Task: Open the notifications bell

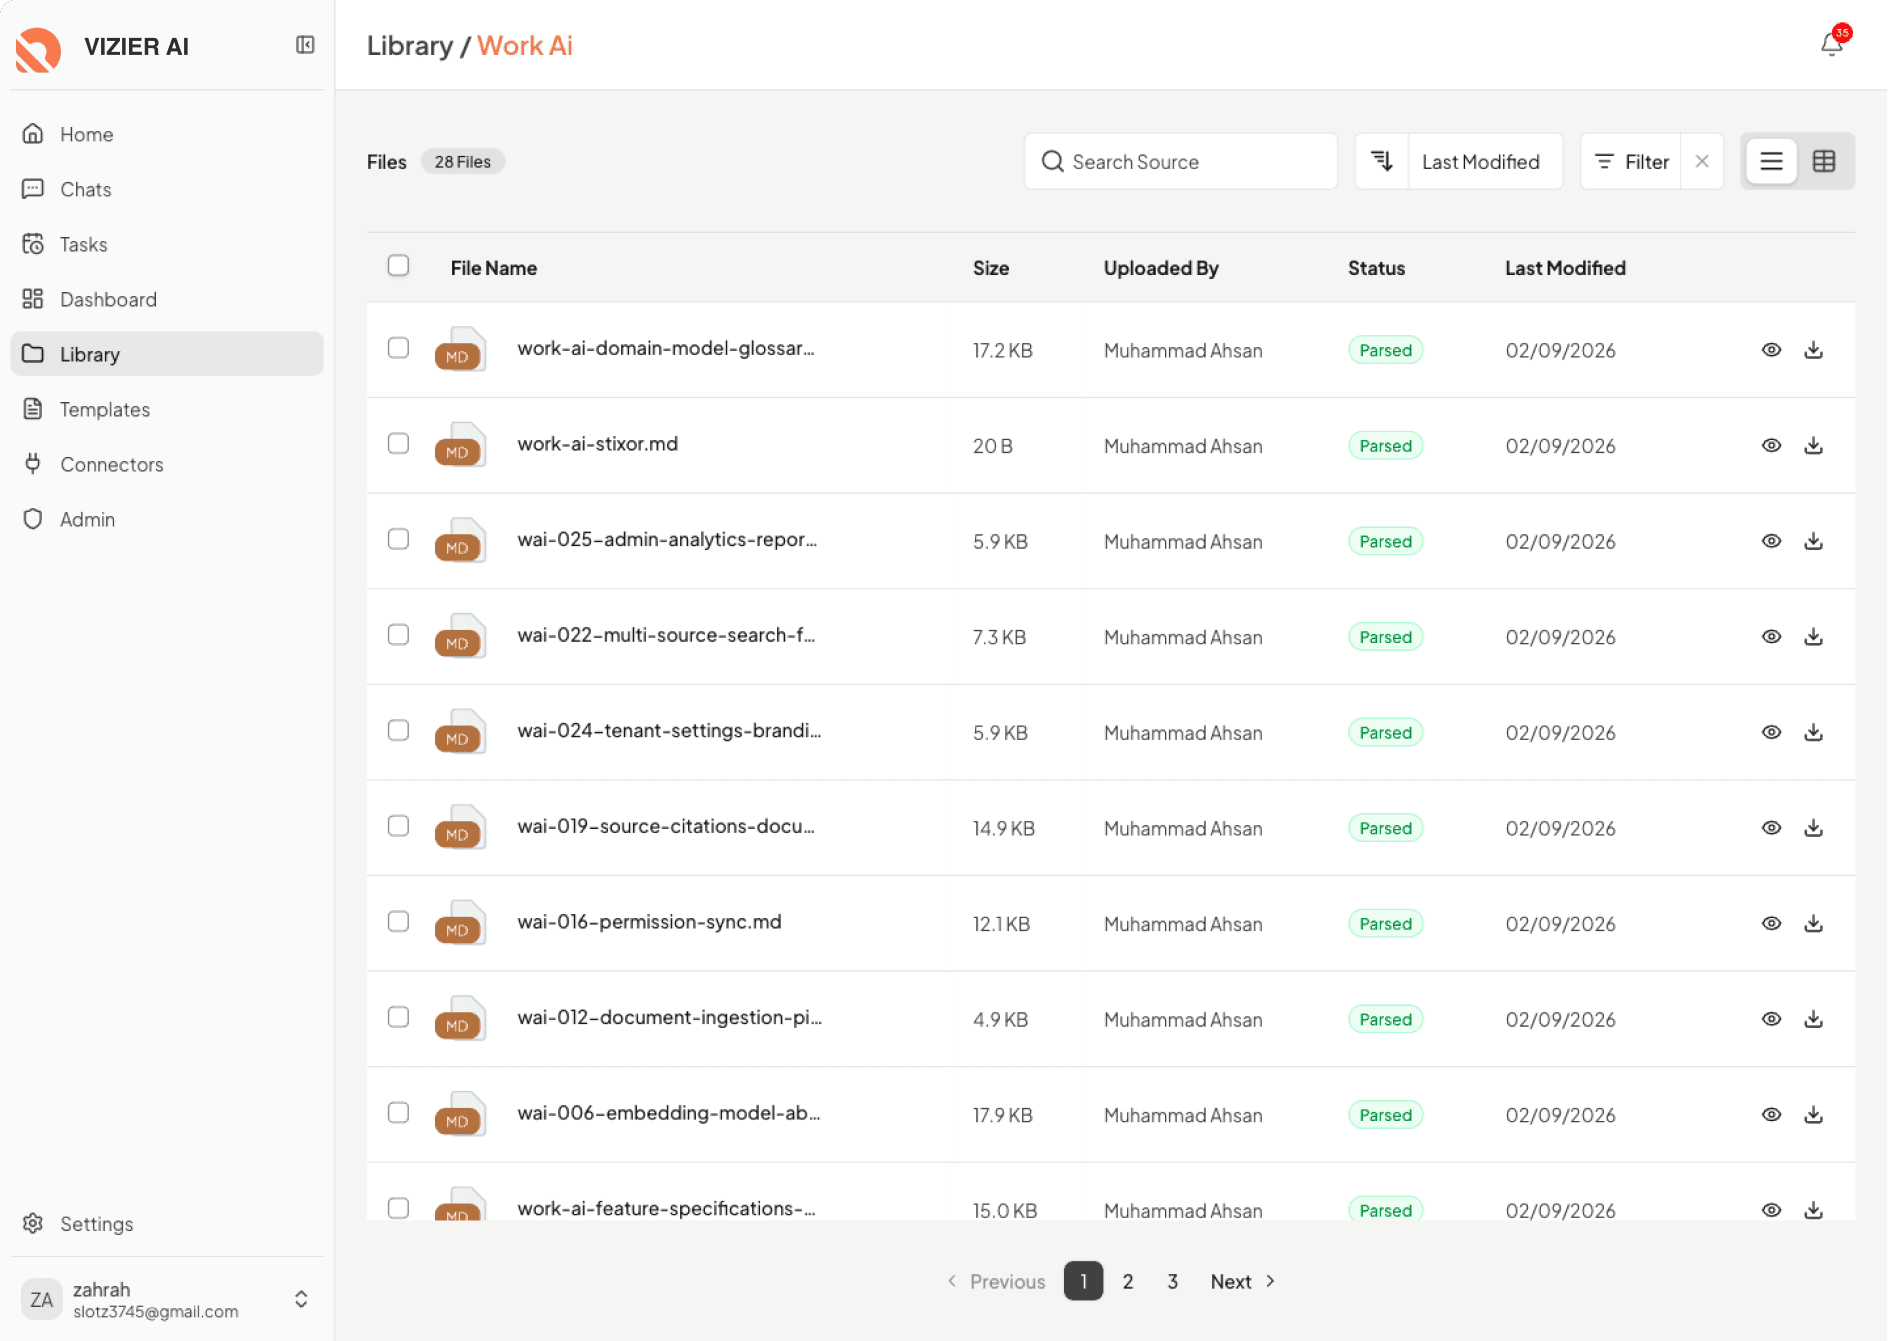Action: [x=1832, y=44]
